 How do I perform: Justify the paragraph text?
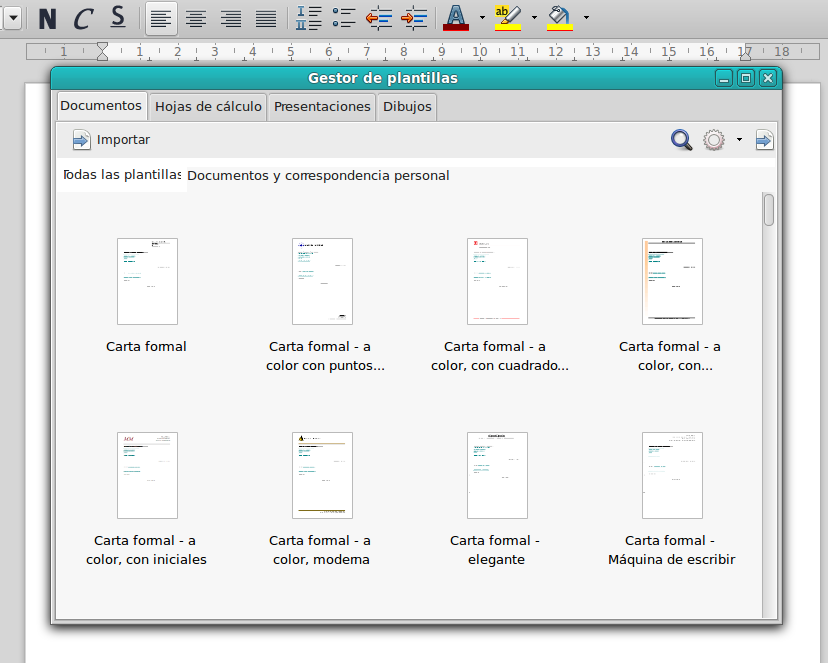coord(266,18)
